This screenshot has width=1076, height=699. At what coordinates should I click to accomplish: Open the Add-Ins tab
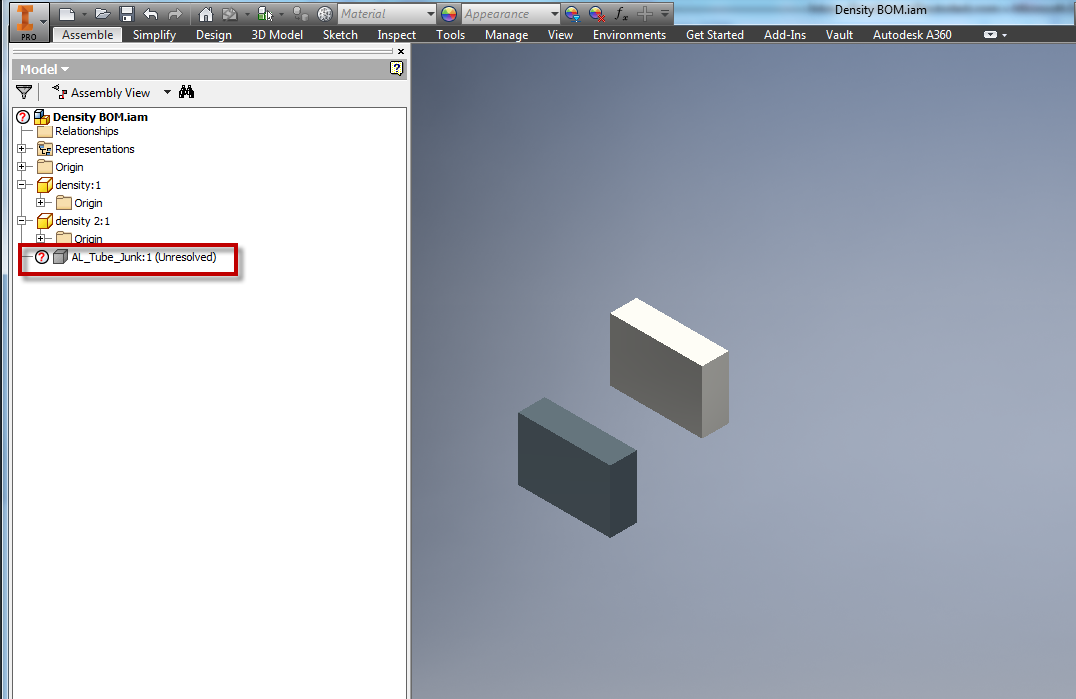784,34
